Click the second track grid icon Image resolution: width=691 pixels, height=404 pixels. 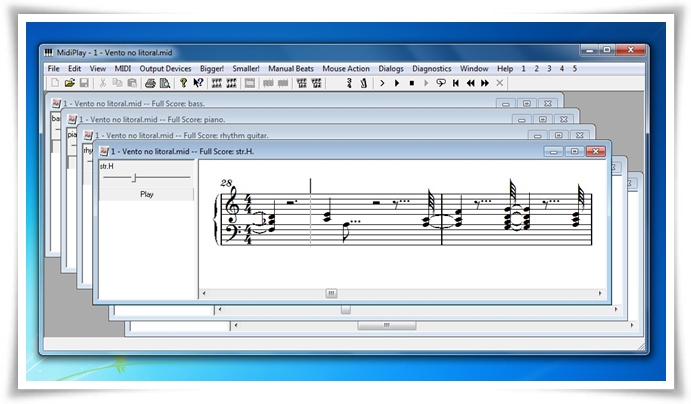click(316, 83)
